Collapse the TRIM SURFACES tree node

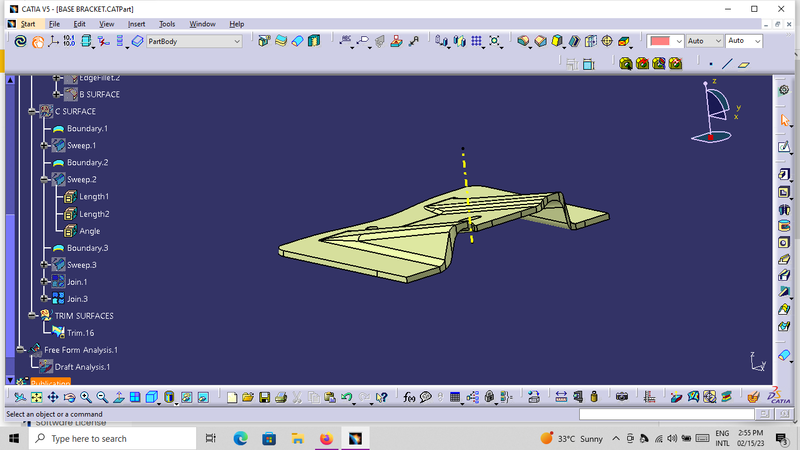(32, 316)
